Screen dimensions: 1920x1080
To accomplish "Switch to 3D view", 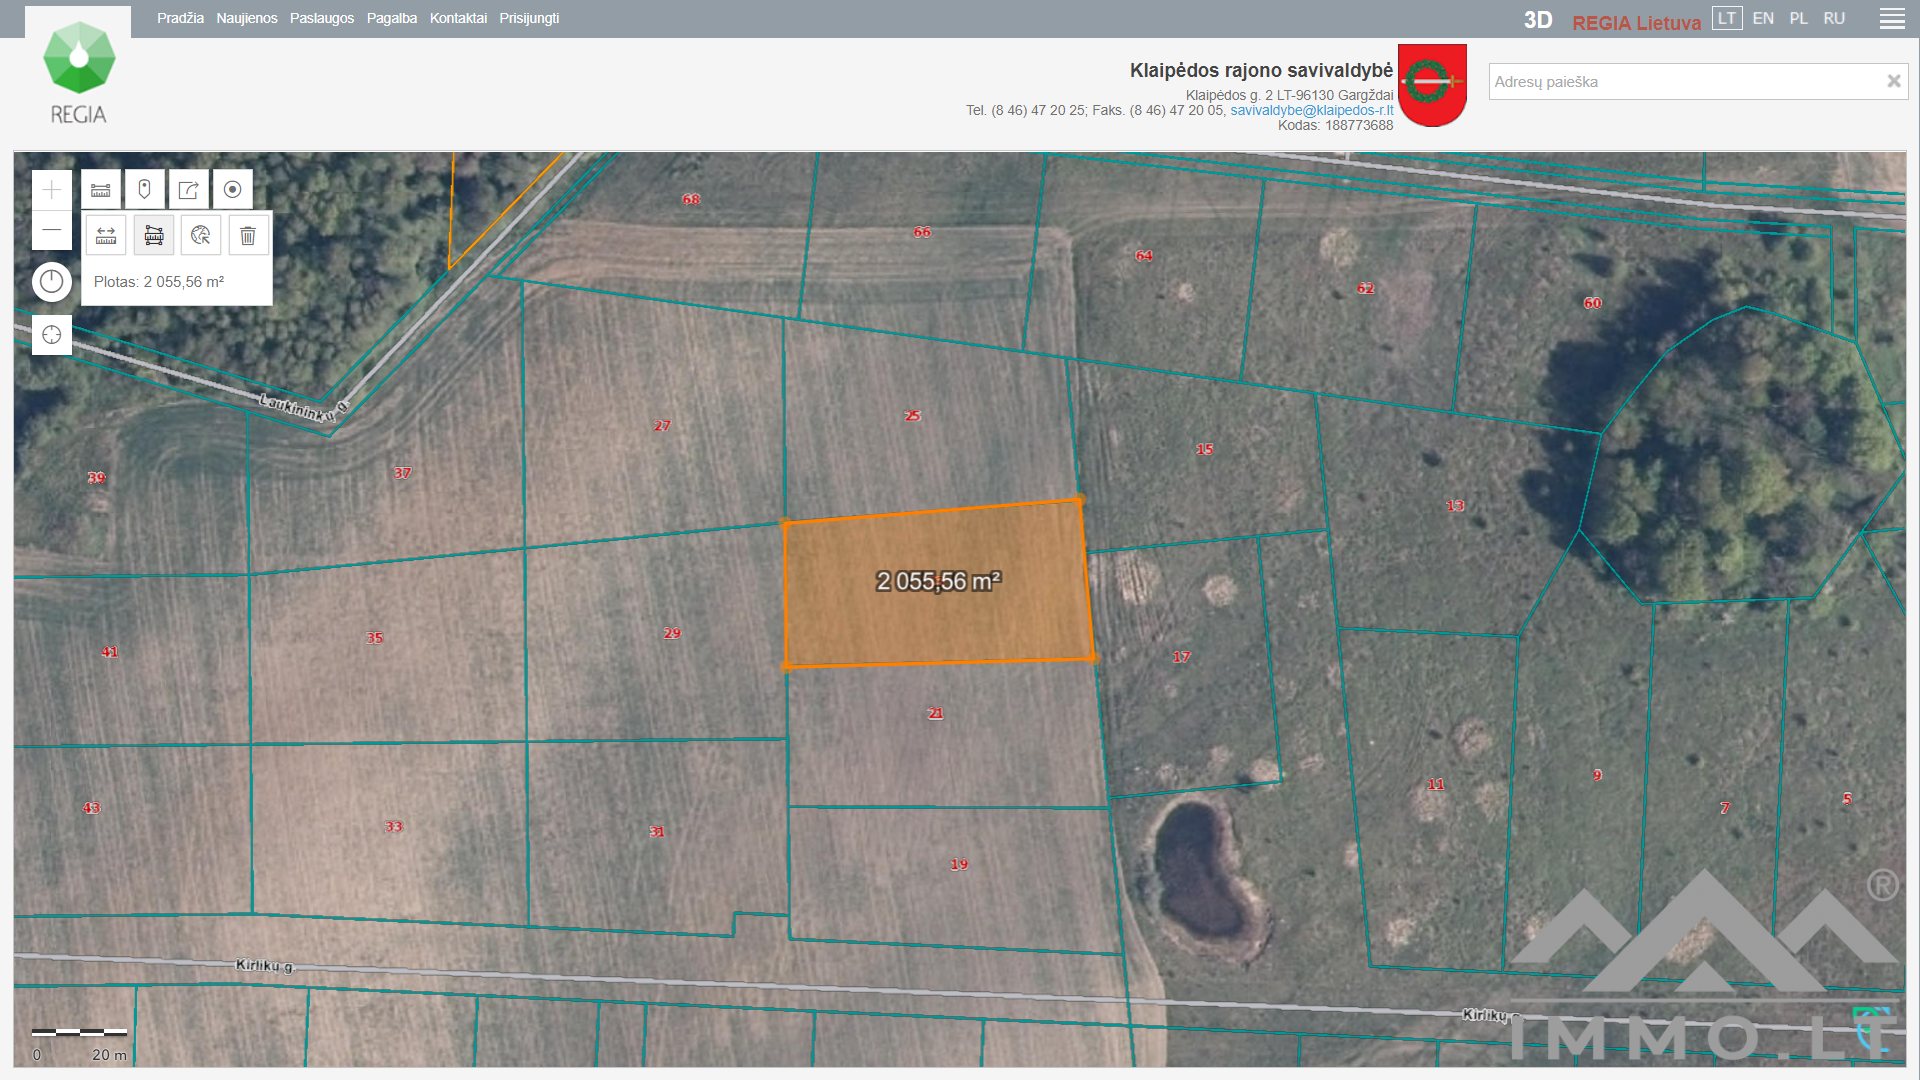I will 1537,20.
